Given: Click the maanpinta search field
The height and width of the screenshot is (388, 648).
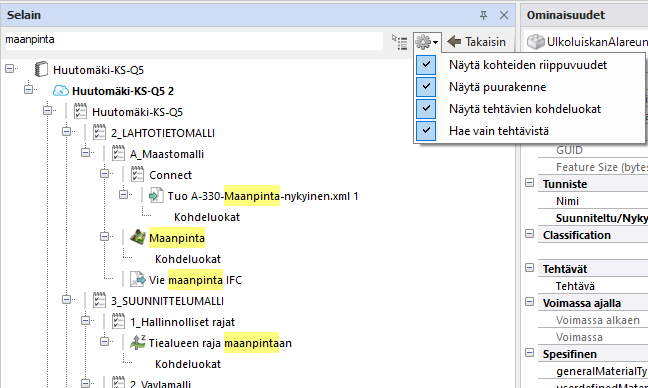Looking at the screenshot, I should click(194, 40).
